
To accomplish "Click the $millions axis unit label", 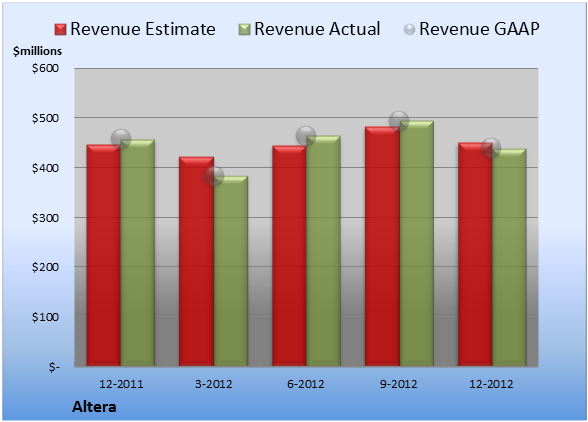I will (x=37, y=51).
